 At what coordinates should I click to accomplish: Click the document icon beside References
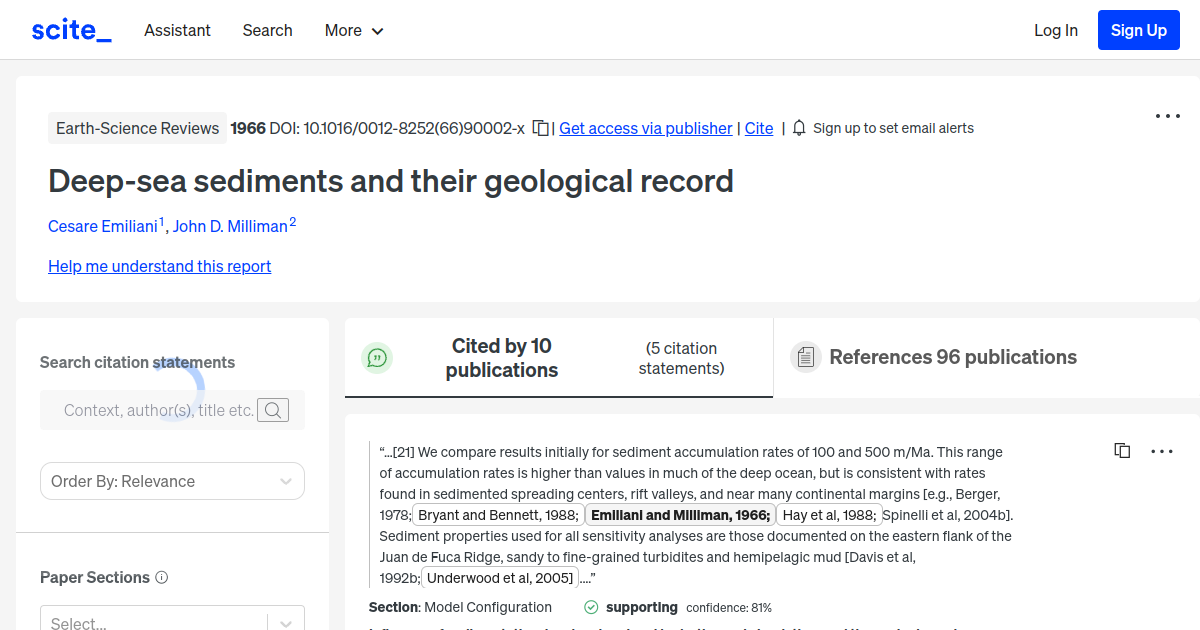(805, 357)
